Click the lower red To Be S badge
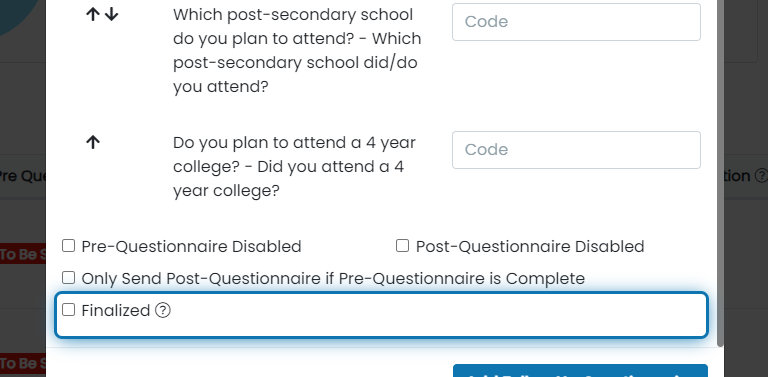 tap(23, 363)
